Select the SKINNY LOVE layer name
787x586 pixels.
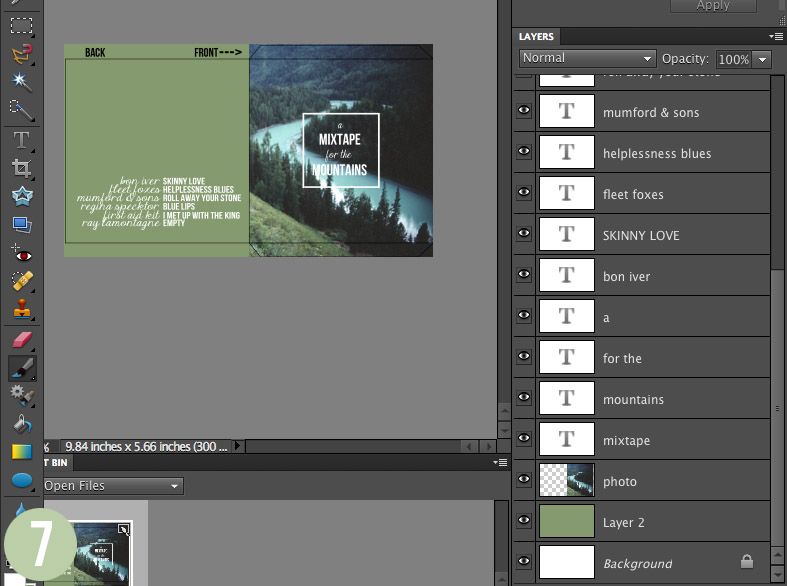pos(641,235)
